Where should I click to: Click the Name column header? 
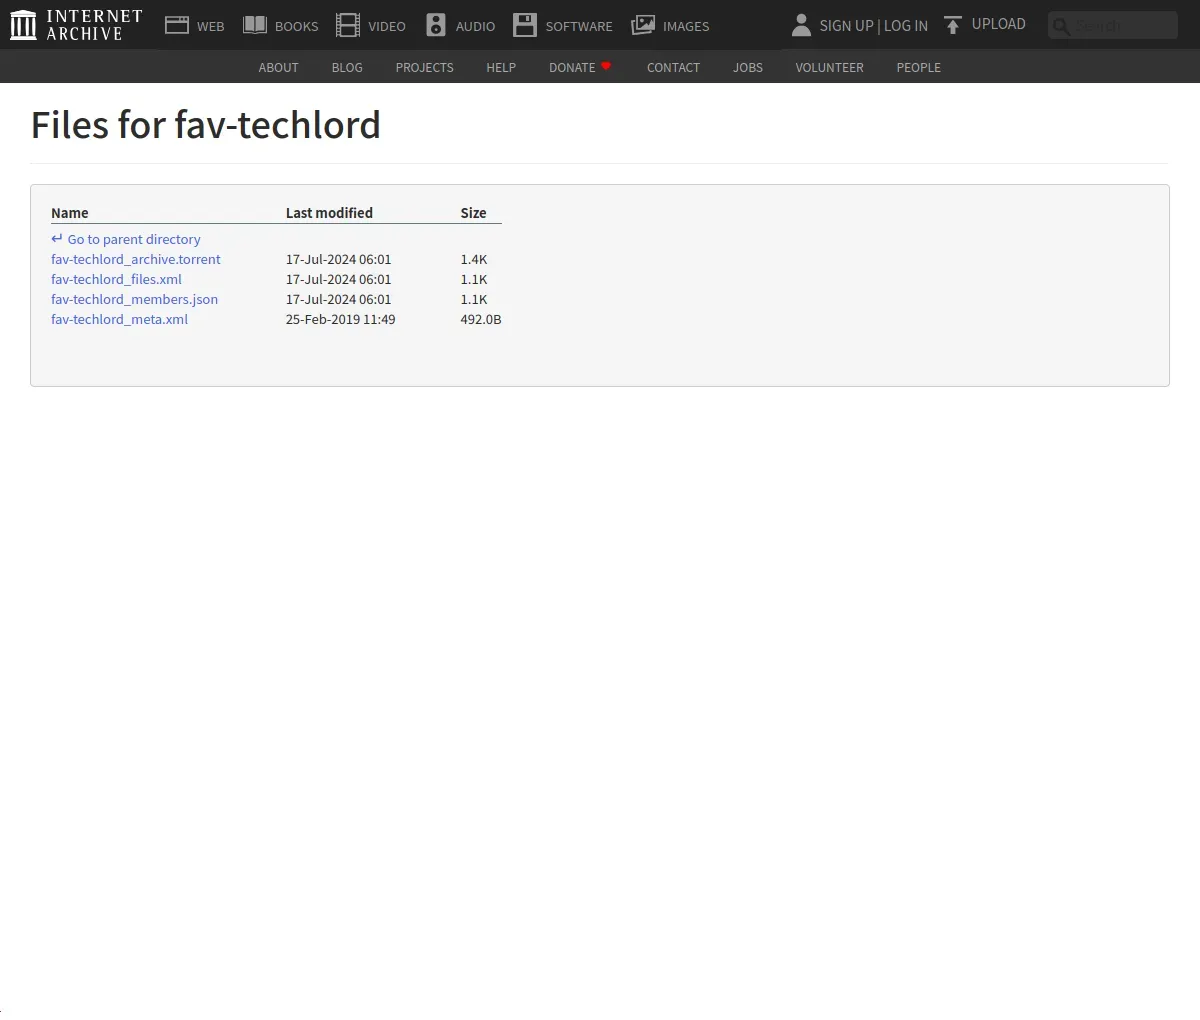pyautogui.click(x=70, y=213)
